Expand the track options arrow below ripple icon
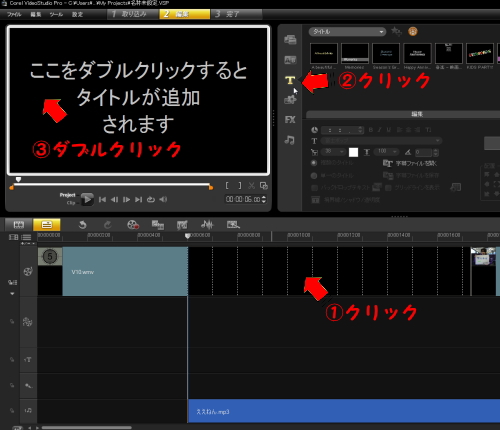The width and height of the screenshot is (500, 430). (12, 294)
